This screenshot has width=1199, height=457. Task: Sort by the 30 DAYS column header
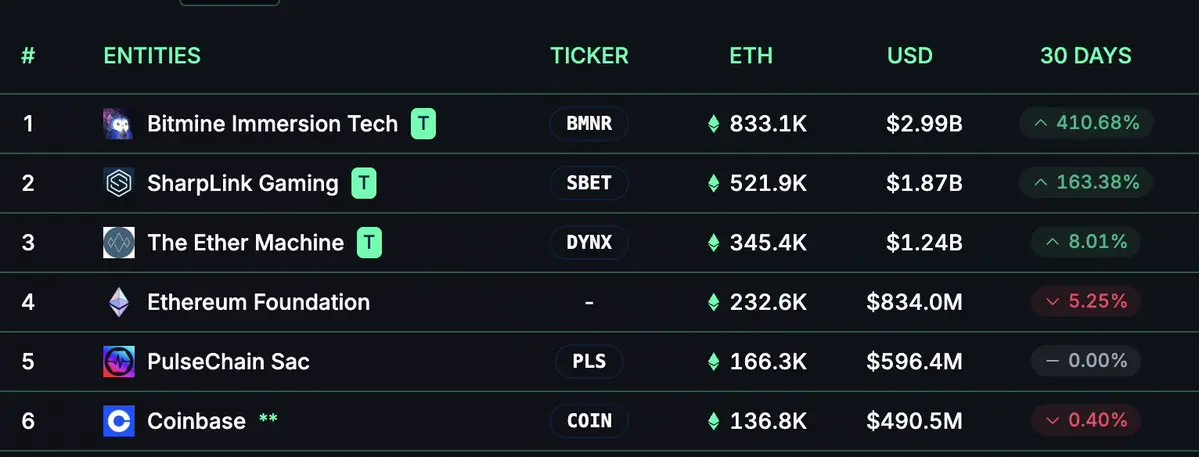tap(1086, 56)
